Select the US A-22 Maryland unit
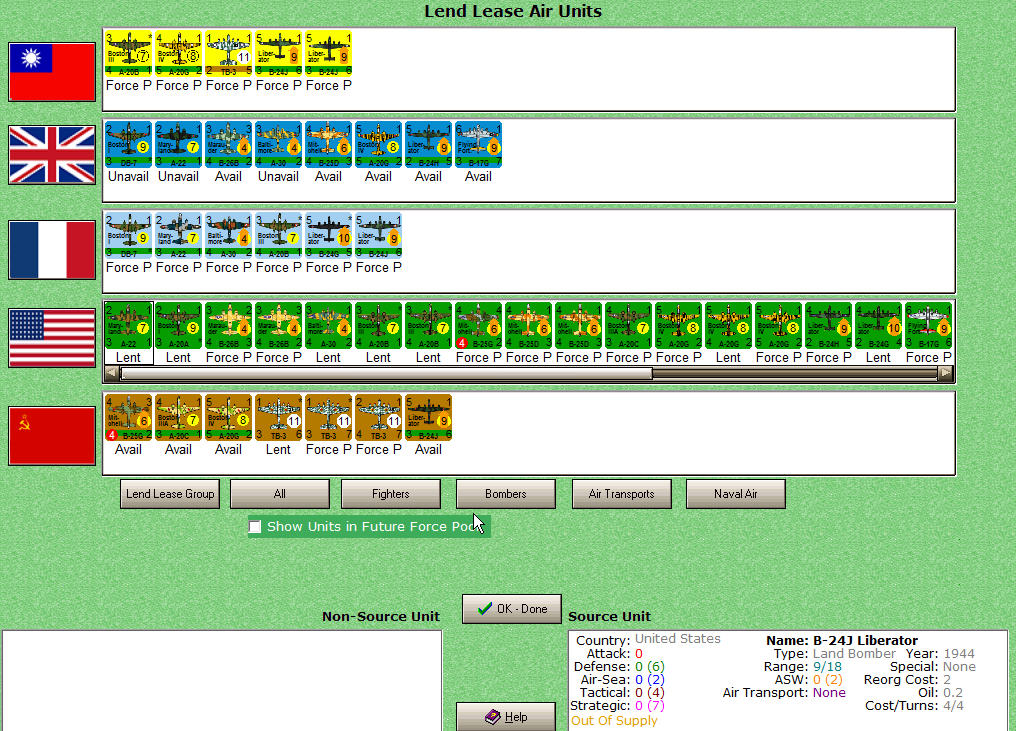 pos(128,326)
